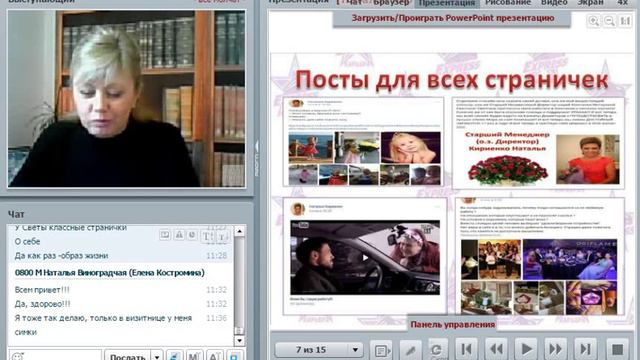The image size is (640, 360).
Task: Open the slide notes list icon
Action: click(381, 350)
